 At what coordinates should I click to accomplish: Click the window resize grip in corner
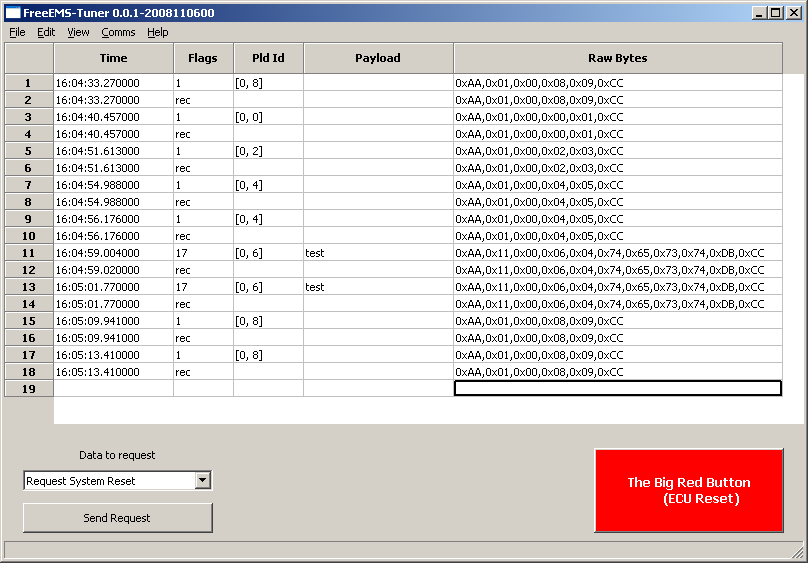(x=797, y=552)
